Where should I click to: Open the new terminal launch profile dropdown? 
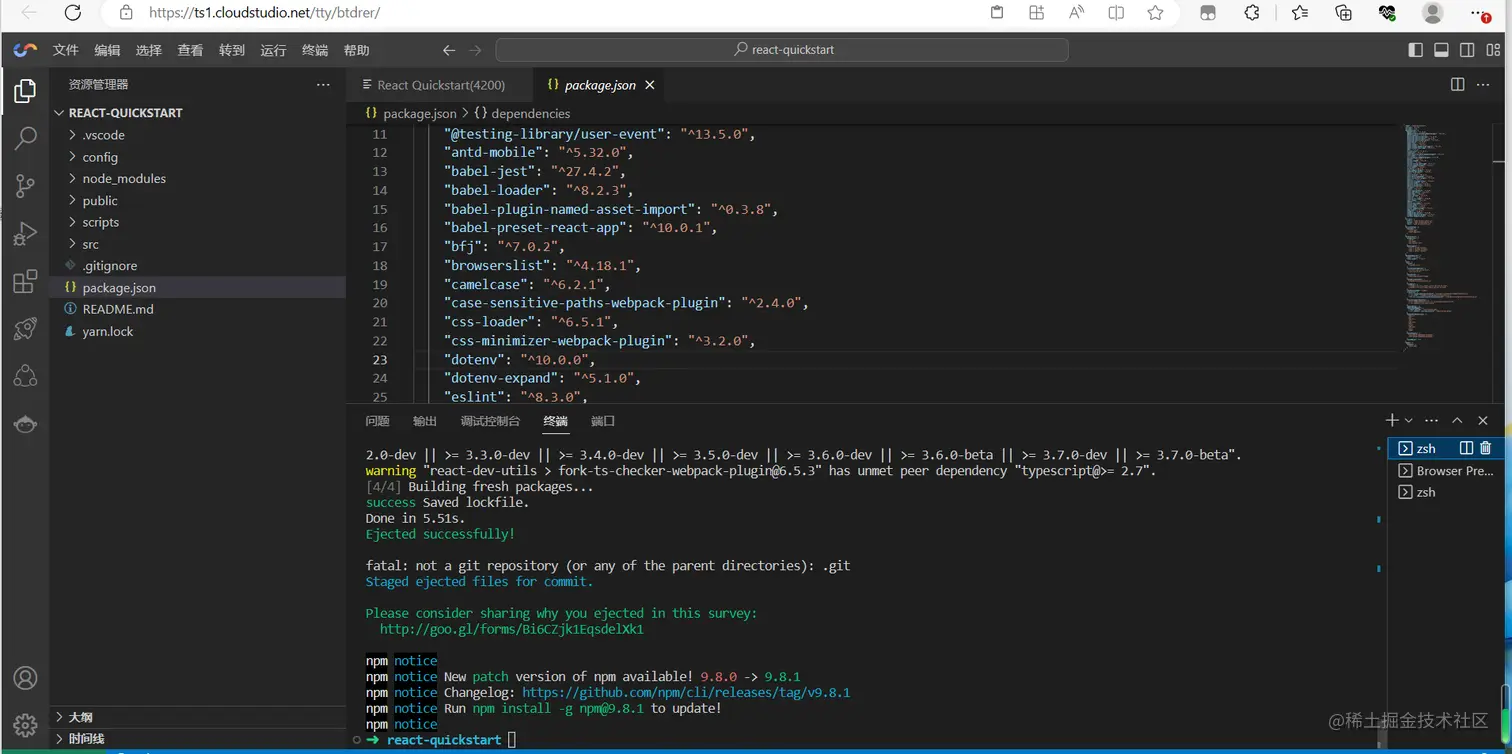1409,421
